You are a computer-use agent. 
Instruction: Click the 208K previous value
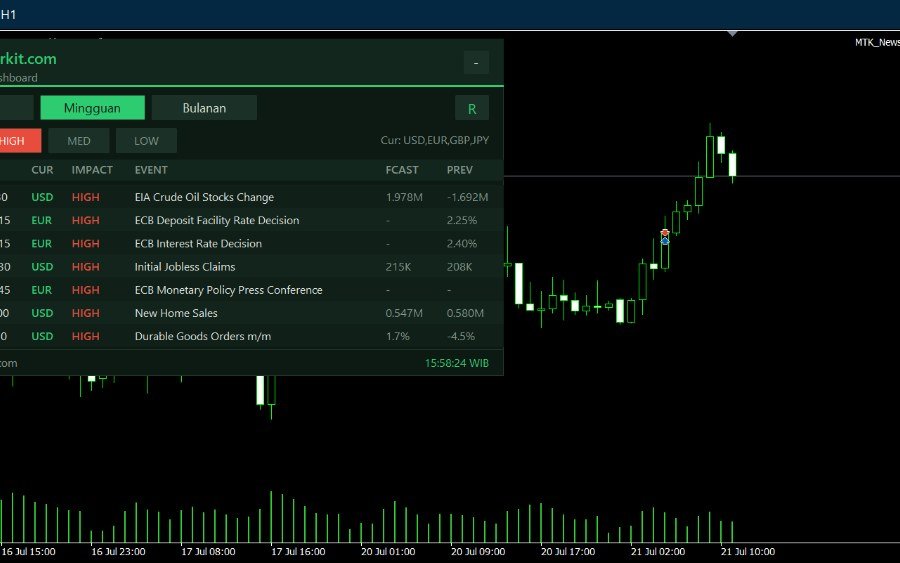(x=459, y=267)
